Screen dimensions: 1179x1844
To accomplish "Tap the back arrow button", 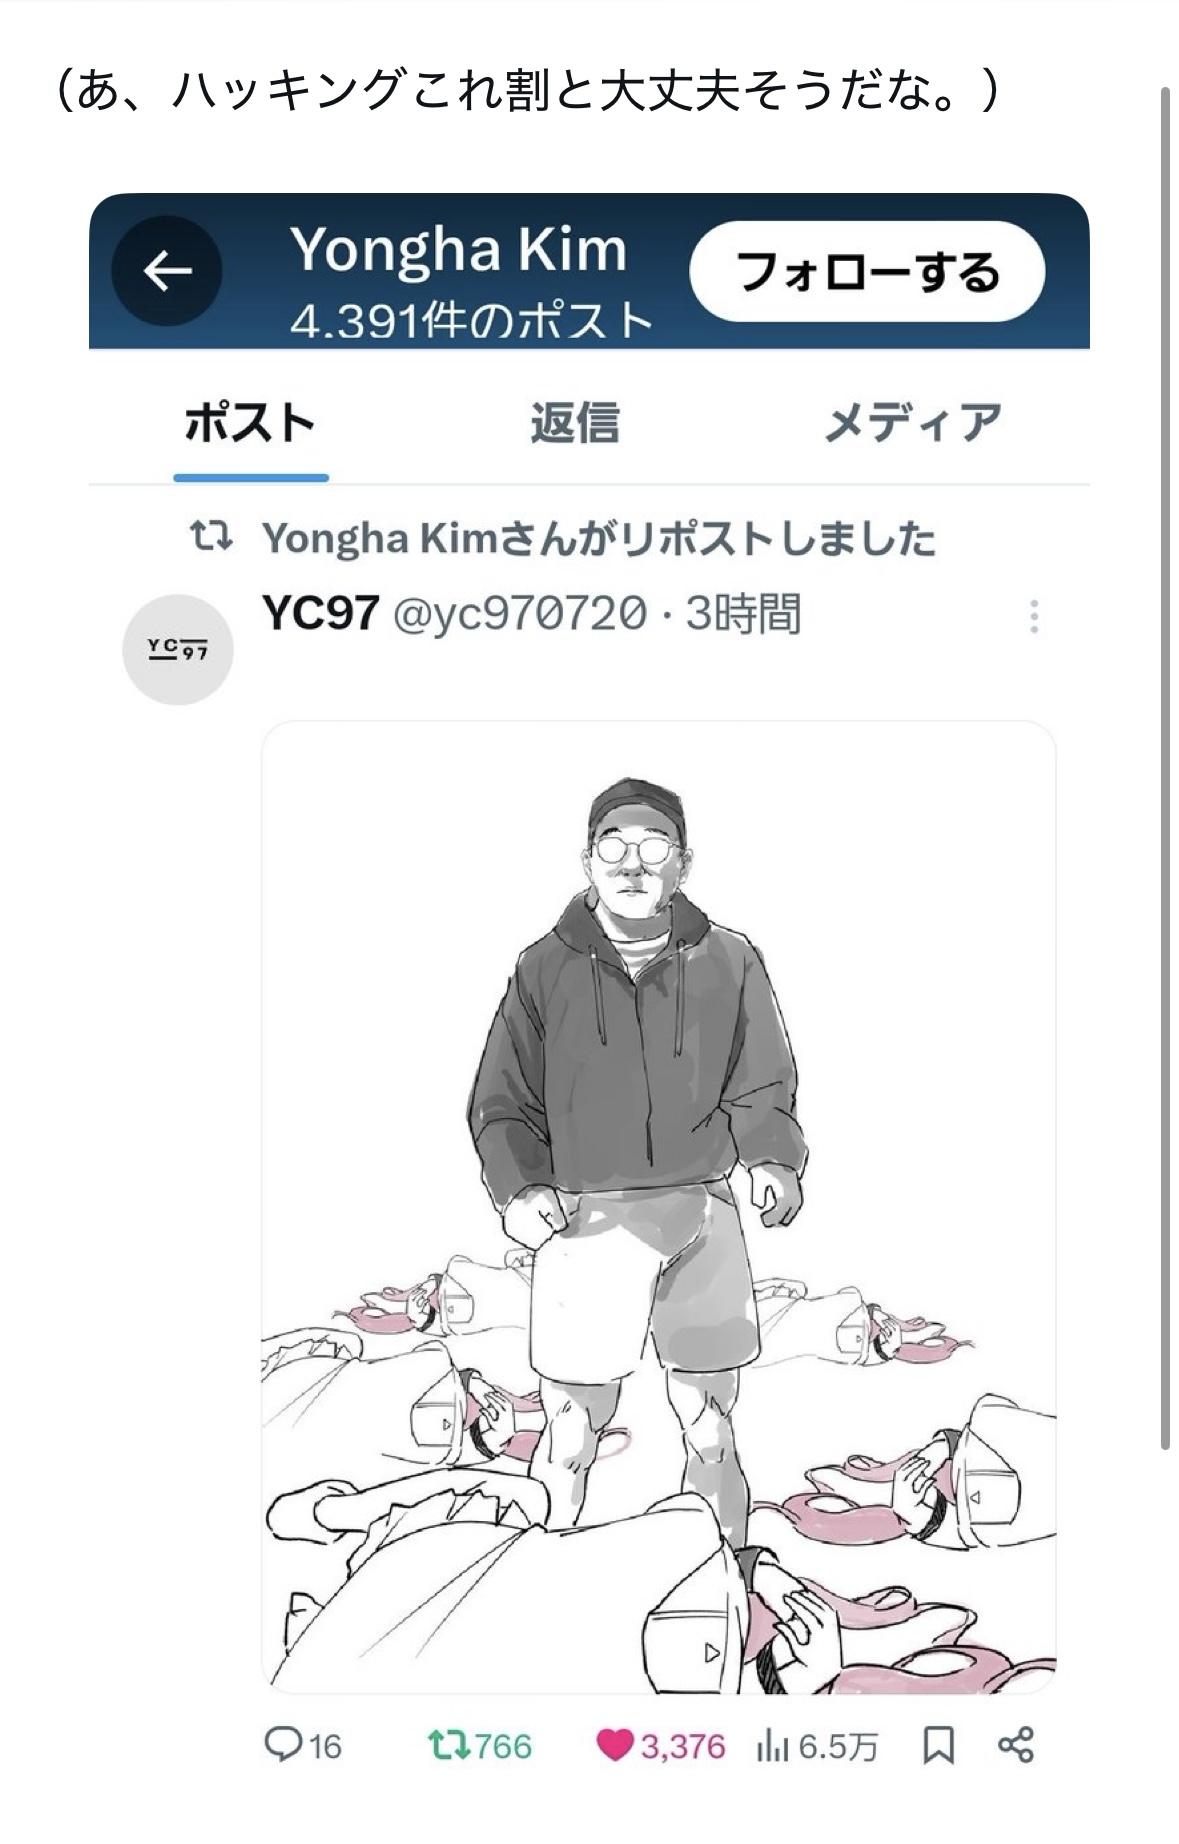I will [167, 270].
